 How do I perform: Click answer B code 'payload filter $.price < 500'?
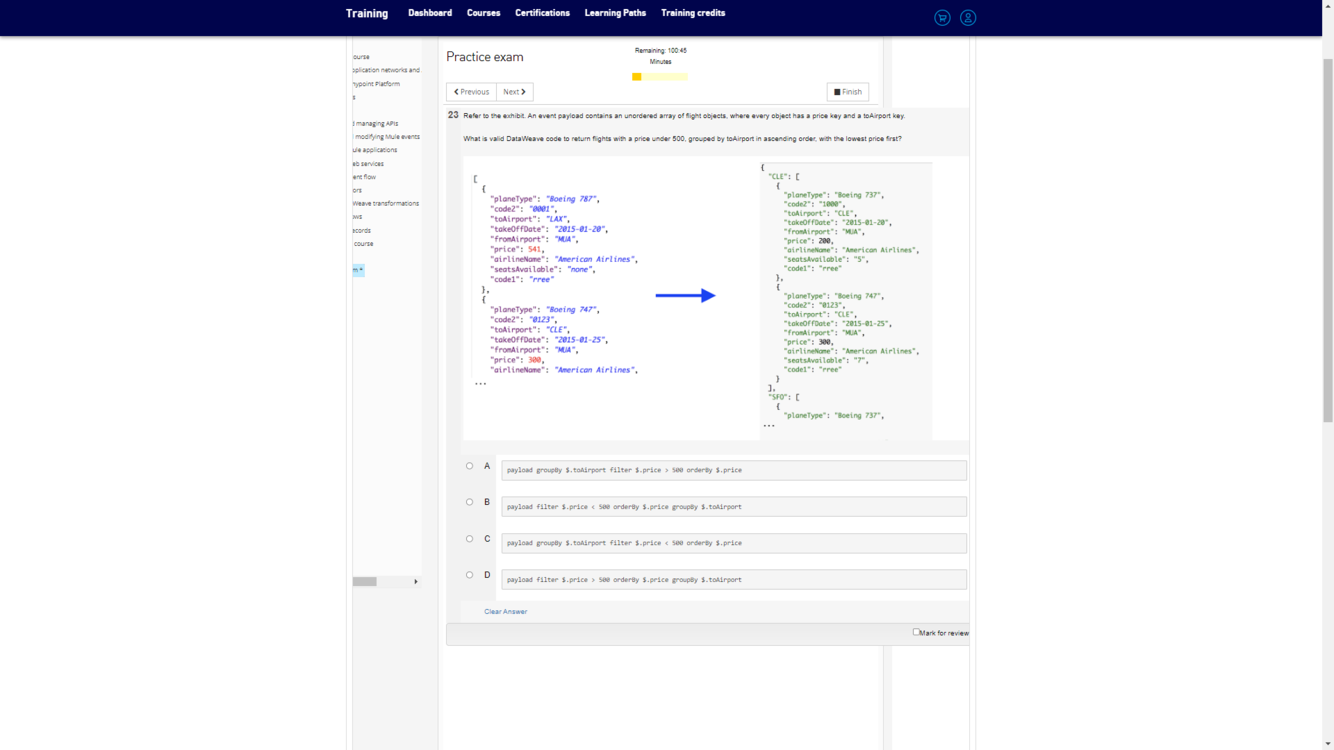click(734, 507)
